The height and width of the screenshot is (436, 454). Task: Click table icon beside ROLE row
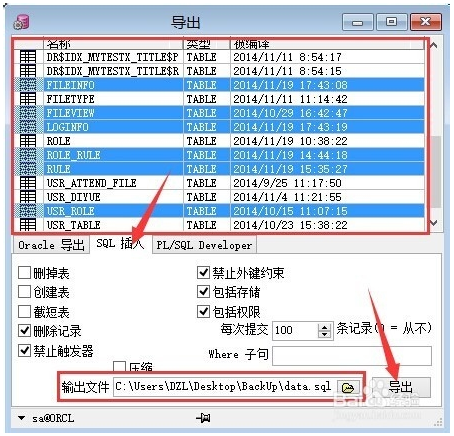pyautogui.click(x=28, y=141)
